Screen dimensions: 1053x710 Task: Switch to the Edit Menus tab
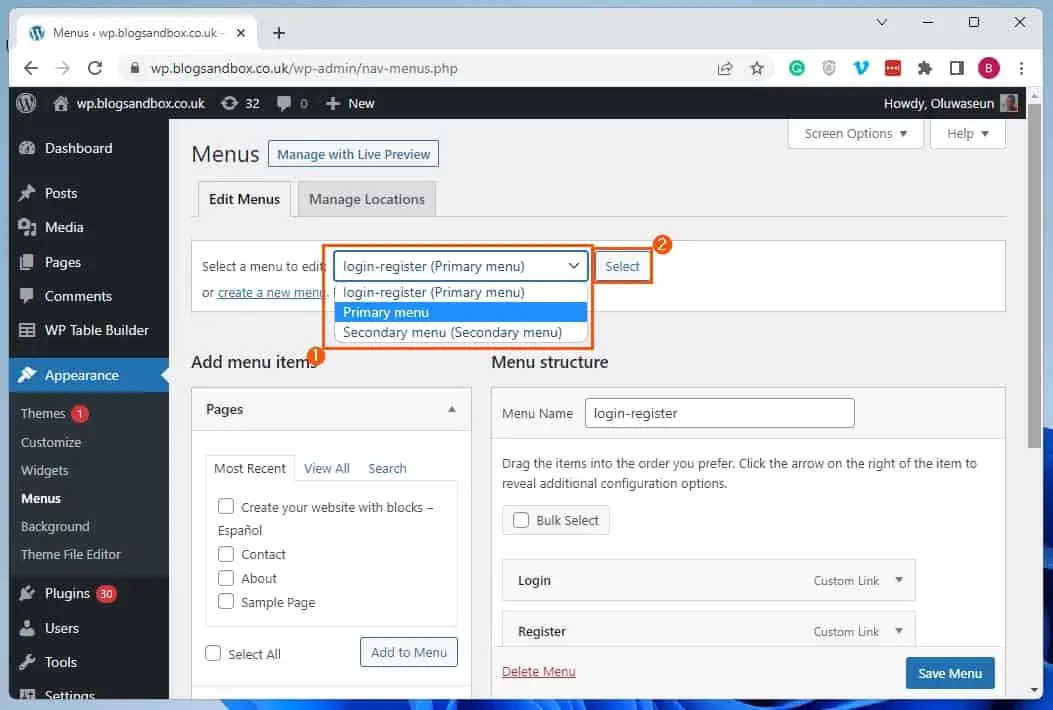[x=244, y=199]
